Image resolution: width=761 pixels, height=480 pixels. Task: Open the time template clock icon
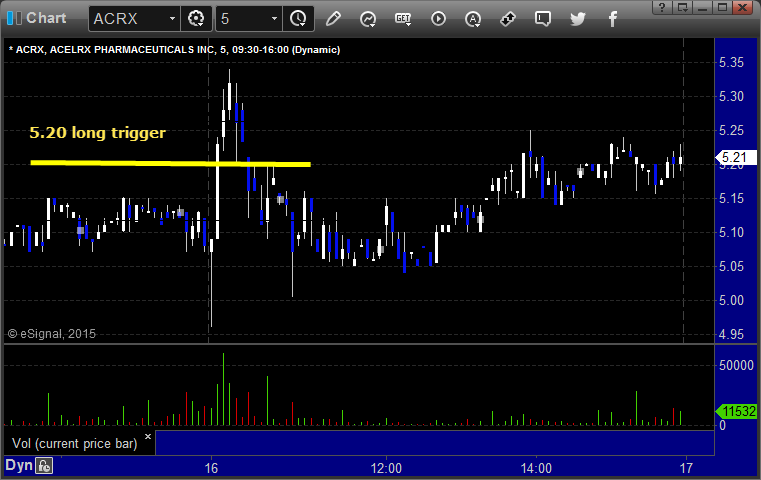tap(298, 19)
